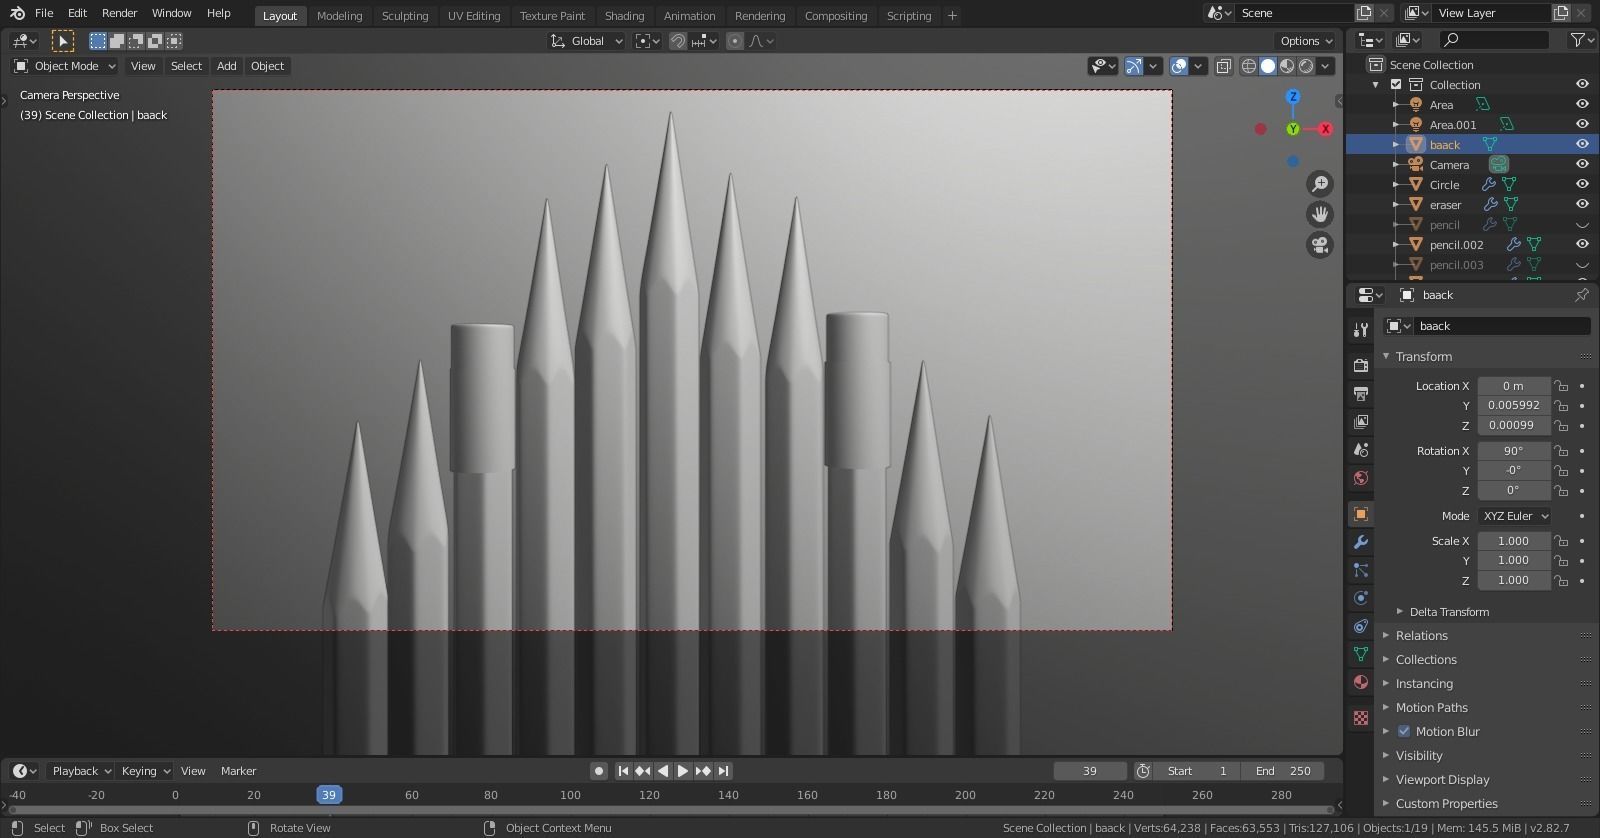Open the Physics properties tab icon
Screen dimensions: 1600x838
coord(1360,598)
